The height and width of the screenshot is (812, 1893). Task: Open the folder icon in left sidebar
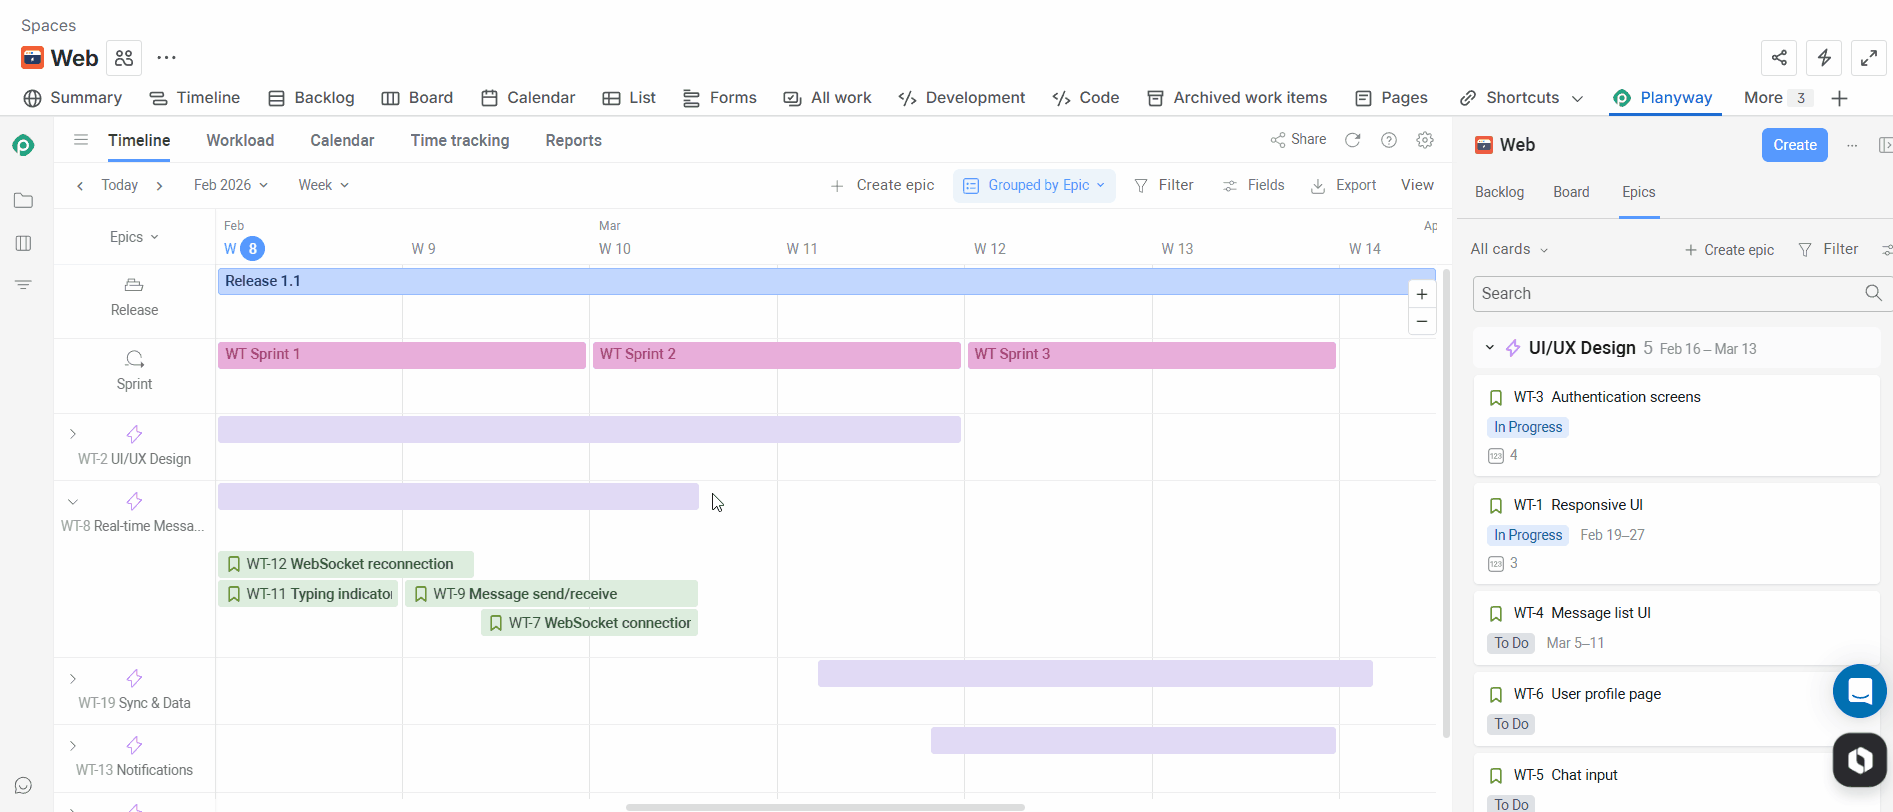click(x=24, y=201)
